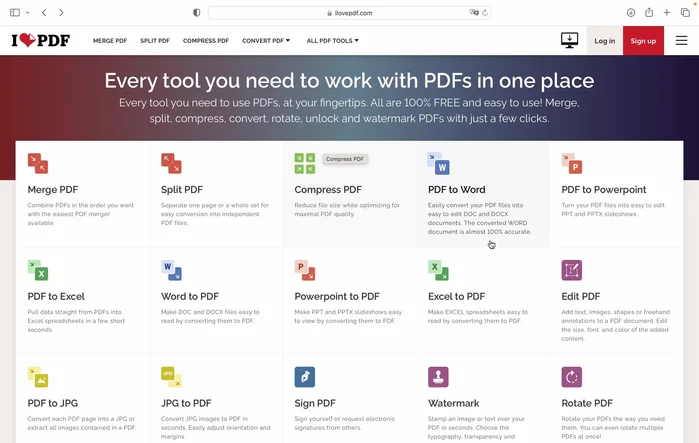Click the Sign PDF title
This screenshot has width=699, height=443.
point(315,403)
